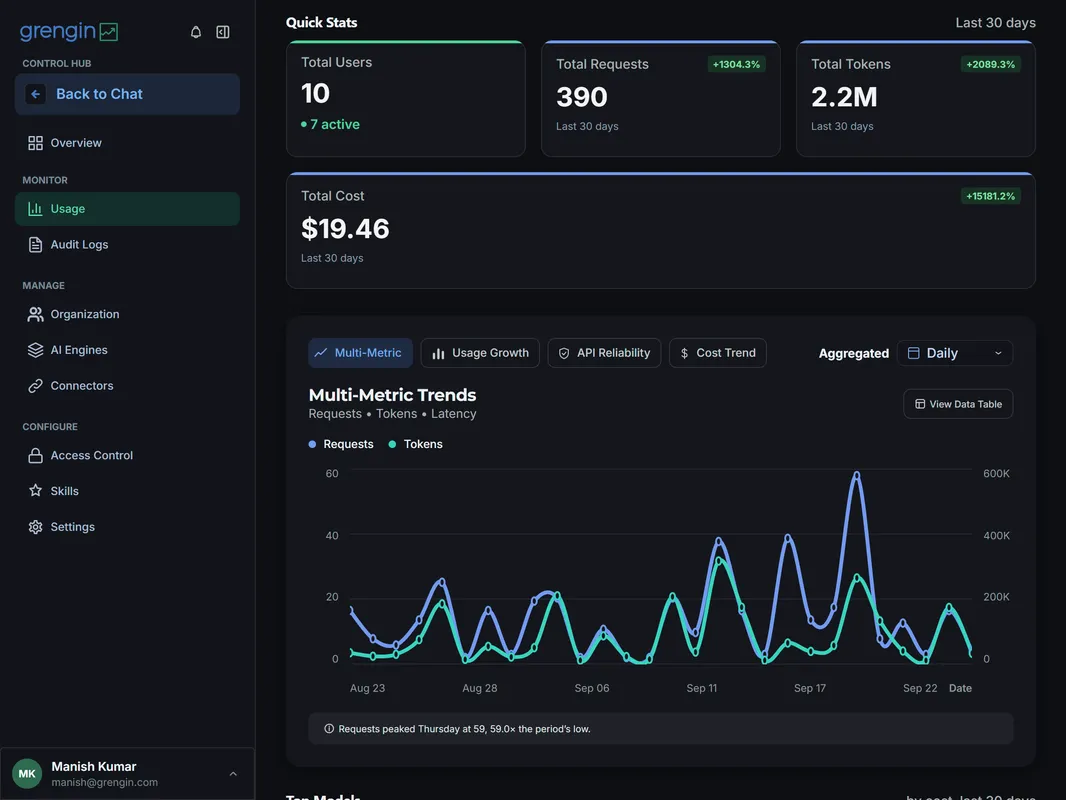Open the Organization page

(127, 314)
